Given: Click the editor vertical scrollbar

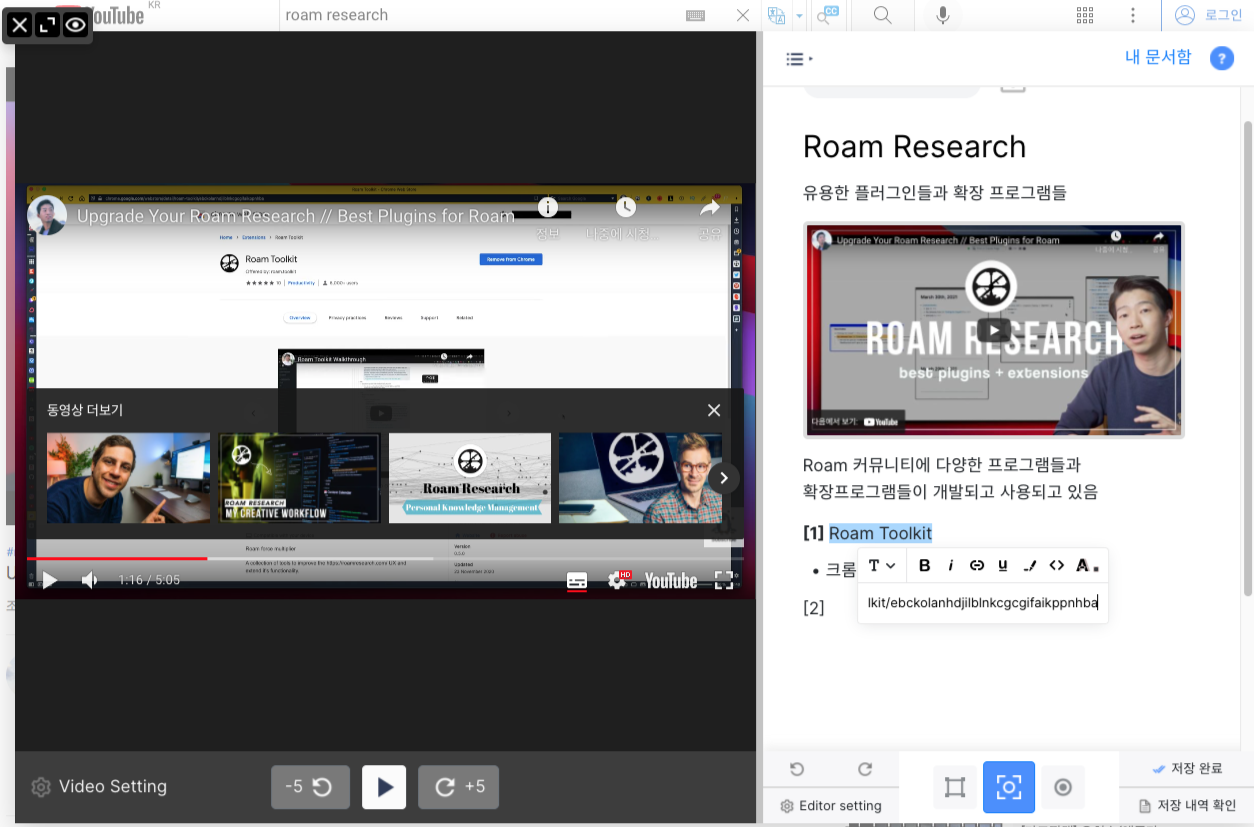Looking at the screenshot, I should coord(1247,357).
